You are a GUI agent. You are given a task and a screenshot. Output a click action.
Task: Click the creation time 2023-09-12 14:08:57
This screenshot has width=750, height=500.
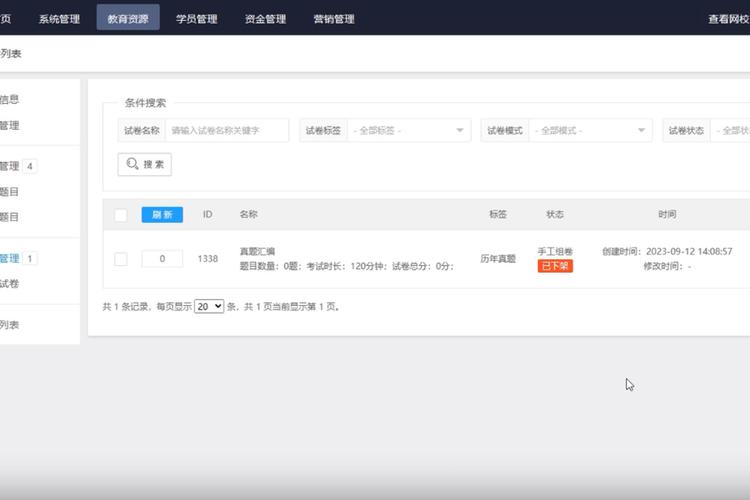click(689, 251)
